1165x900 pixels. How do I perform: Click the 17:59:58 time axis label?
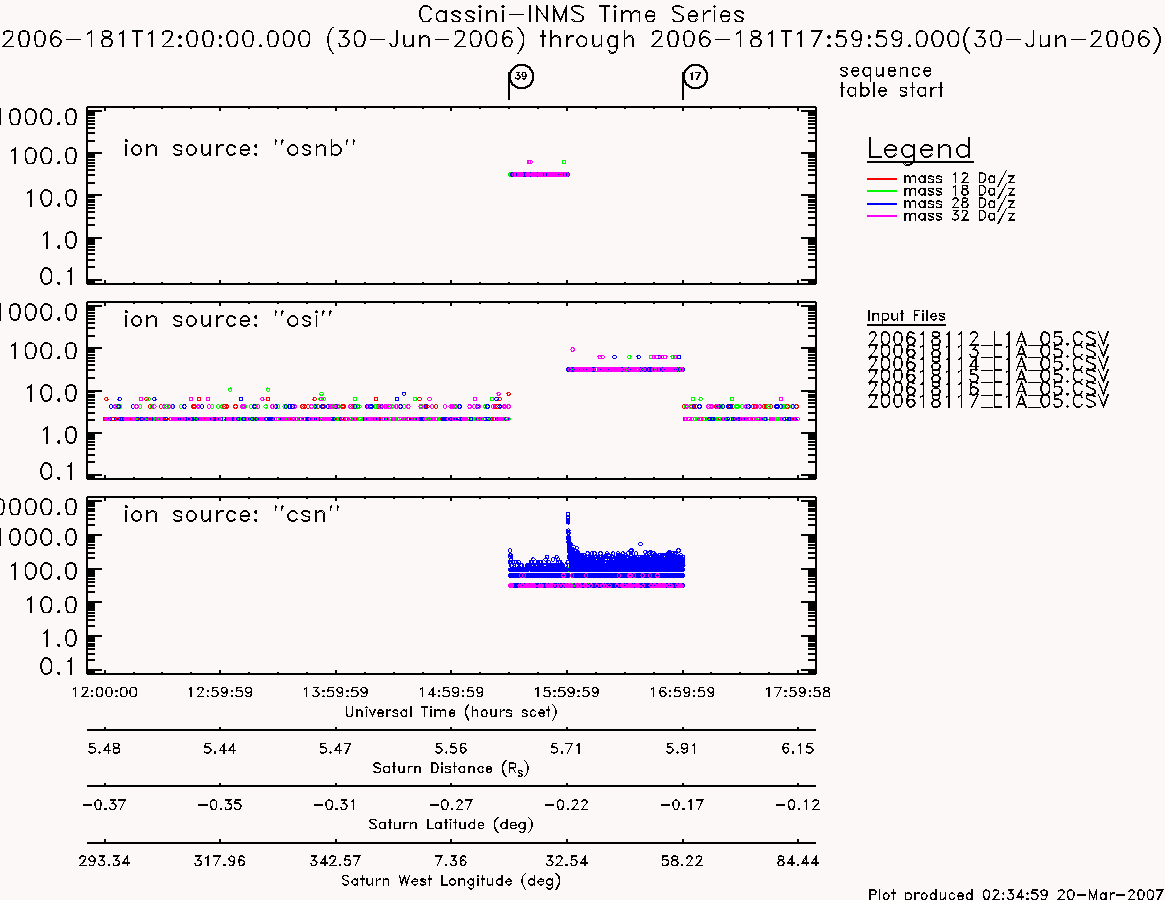point(798,692)
